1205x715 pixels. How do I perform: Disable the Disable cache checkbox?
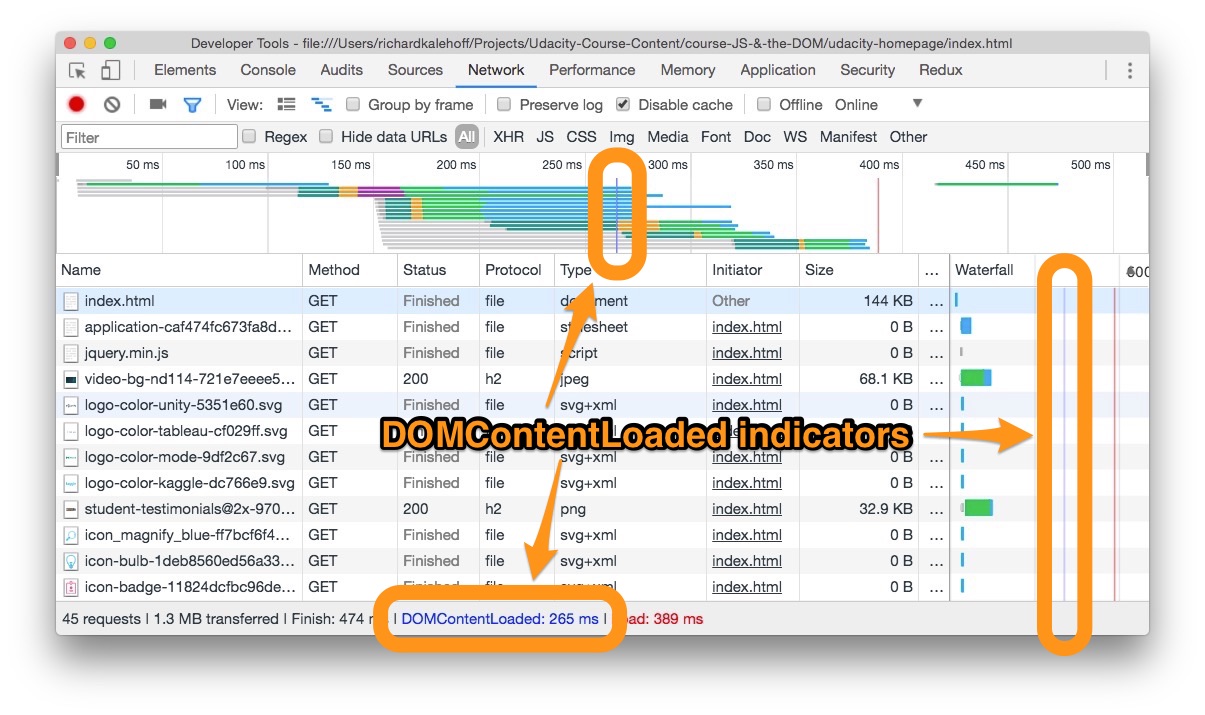click(x=622, y=104)
